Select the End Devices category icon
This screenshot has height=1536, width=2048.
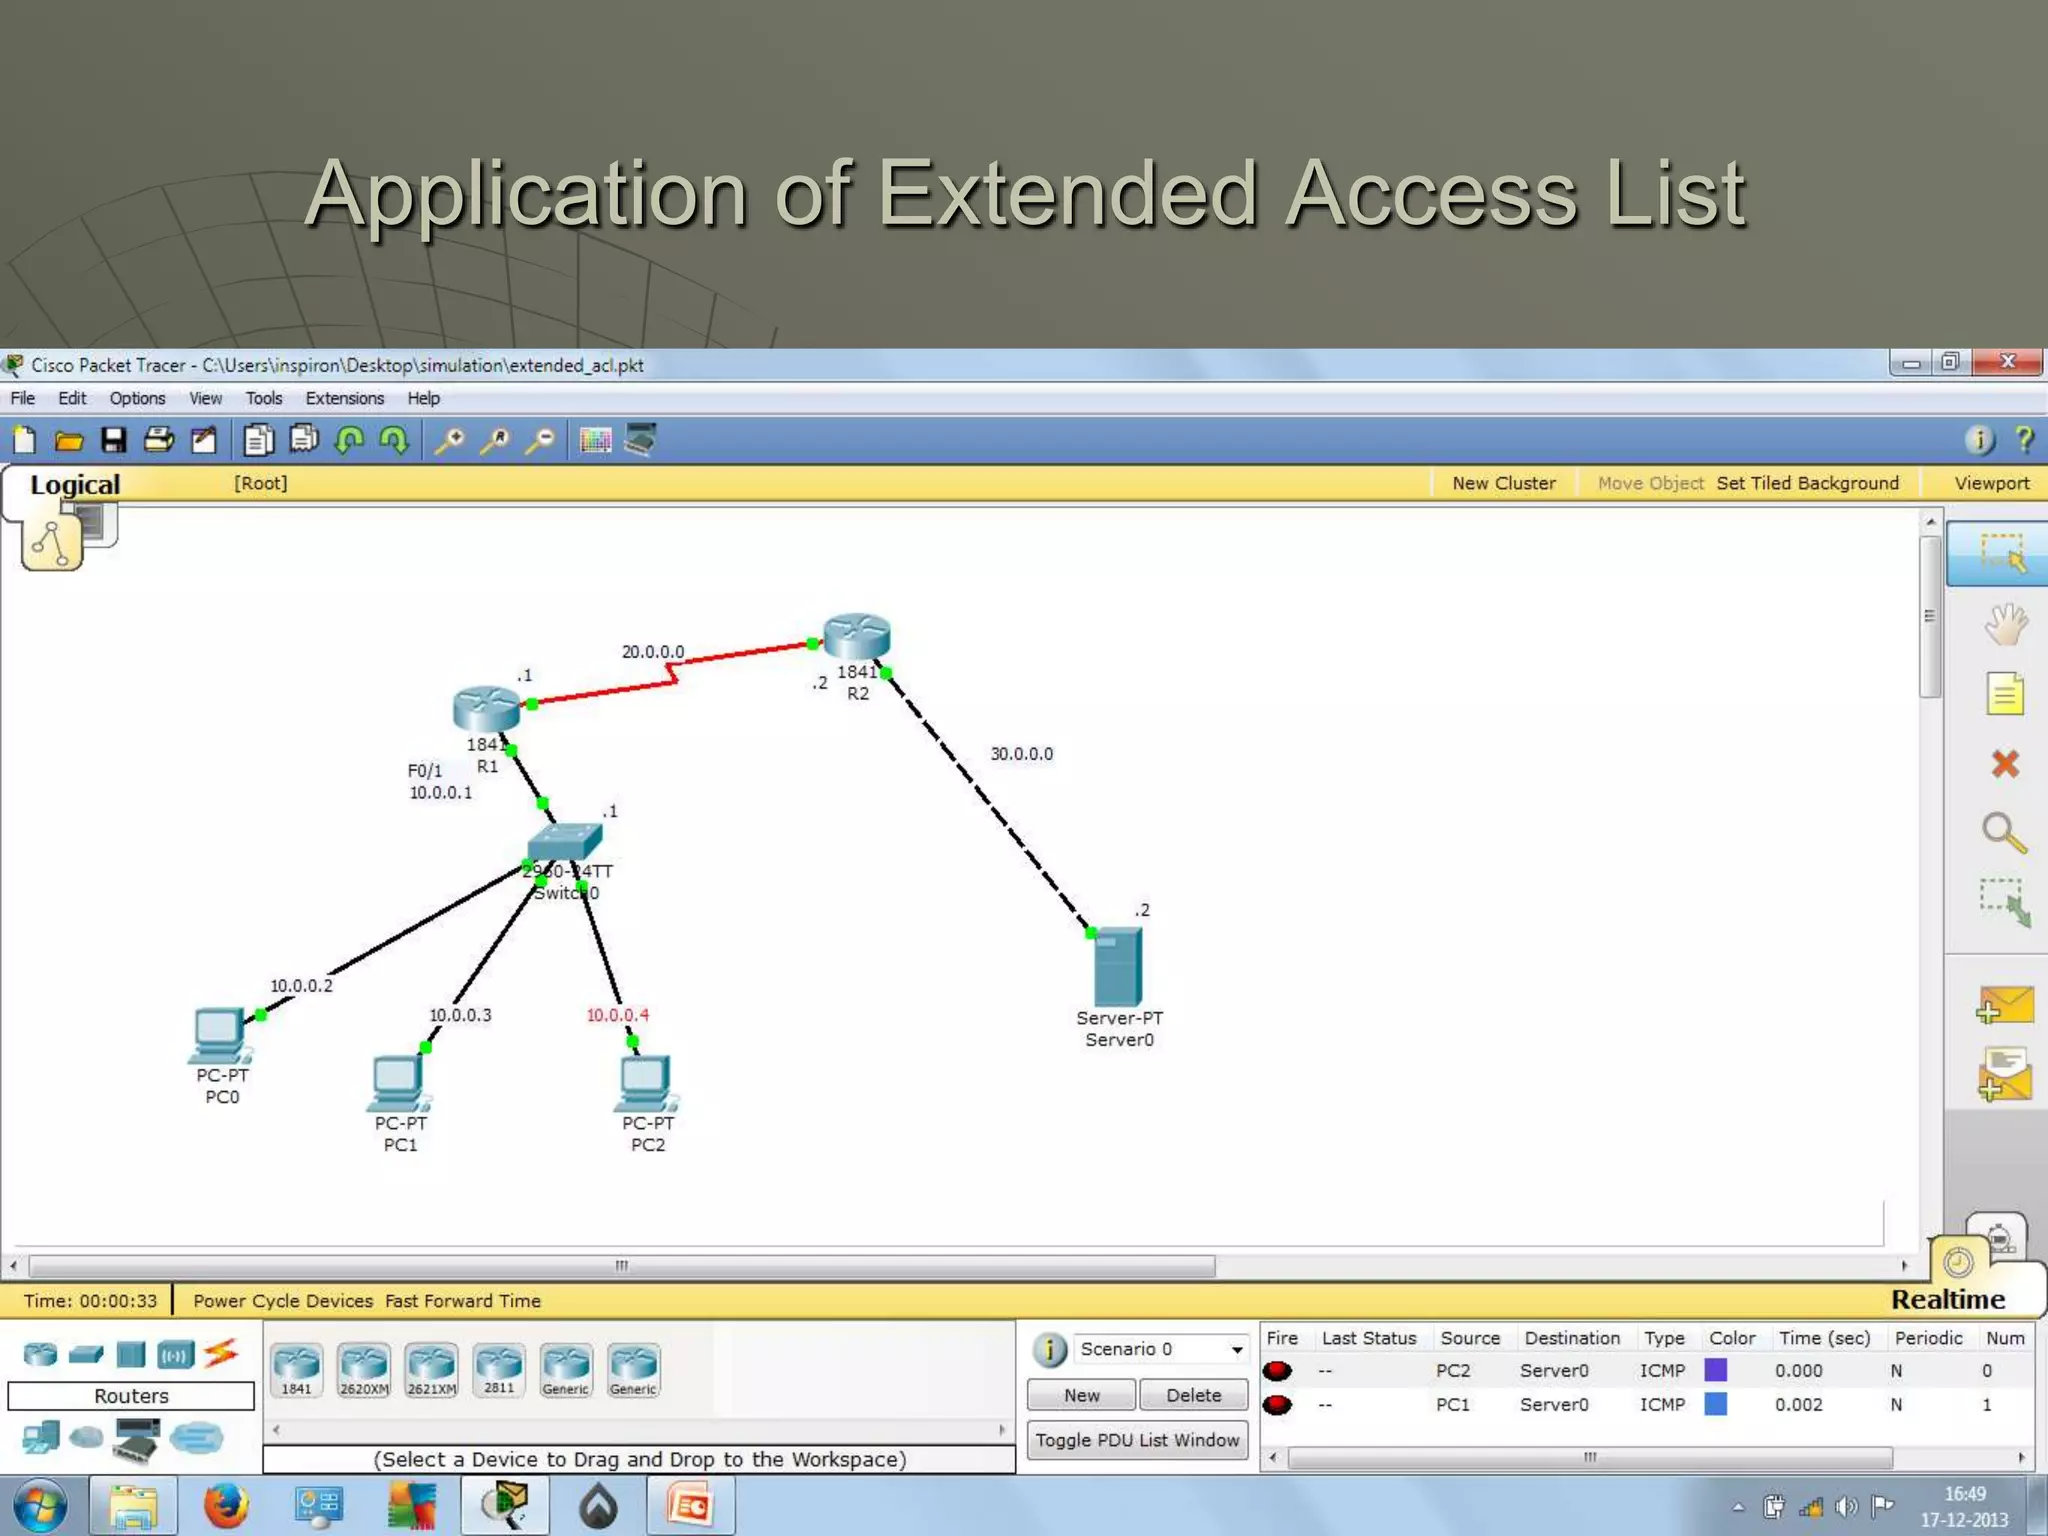[40, 1438]
